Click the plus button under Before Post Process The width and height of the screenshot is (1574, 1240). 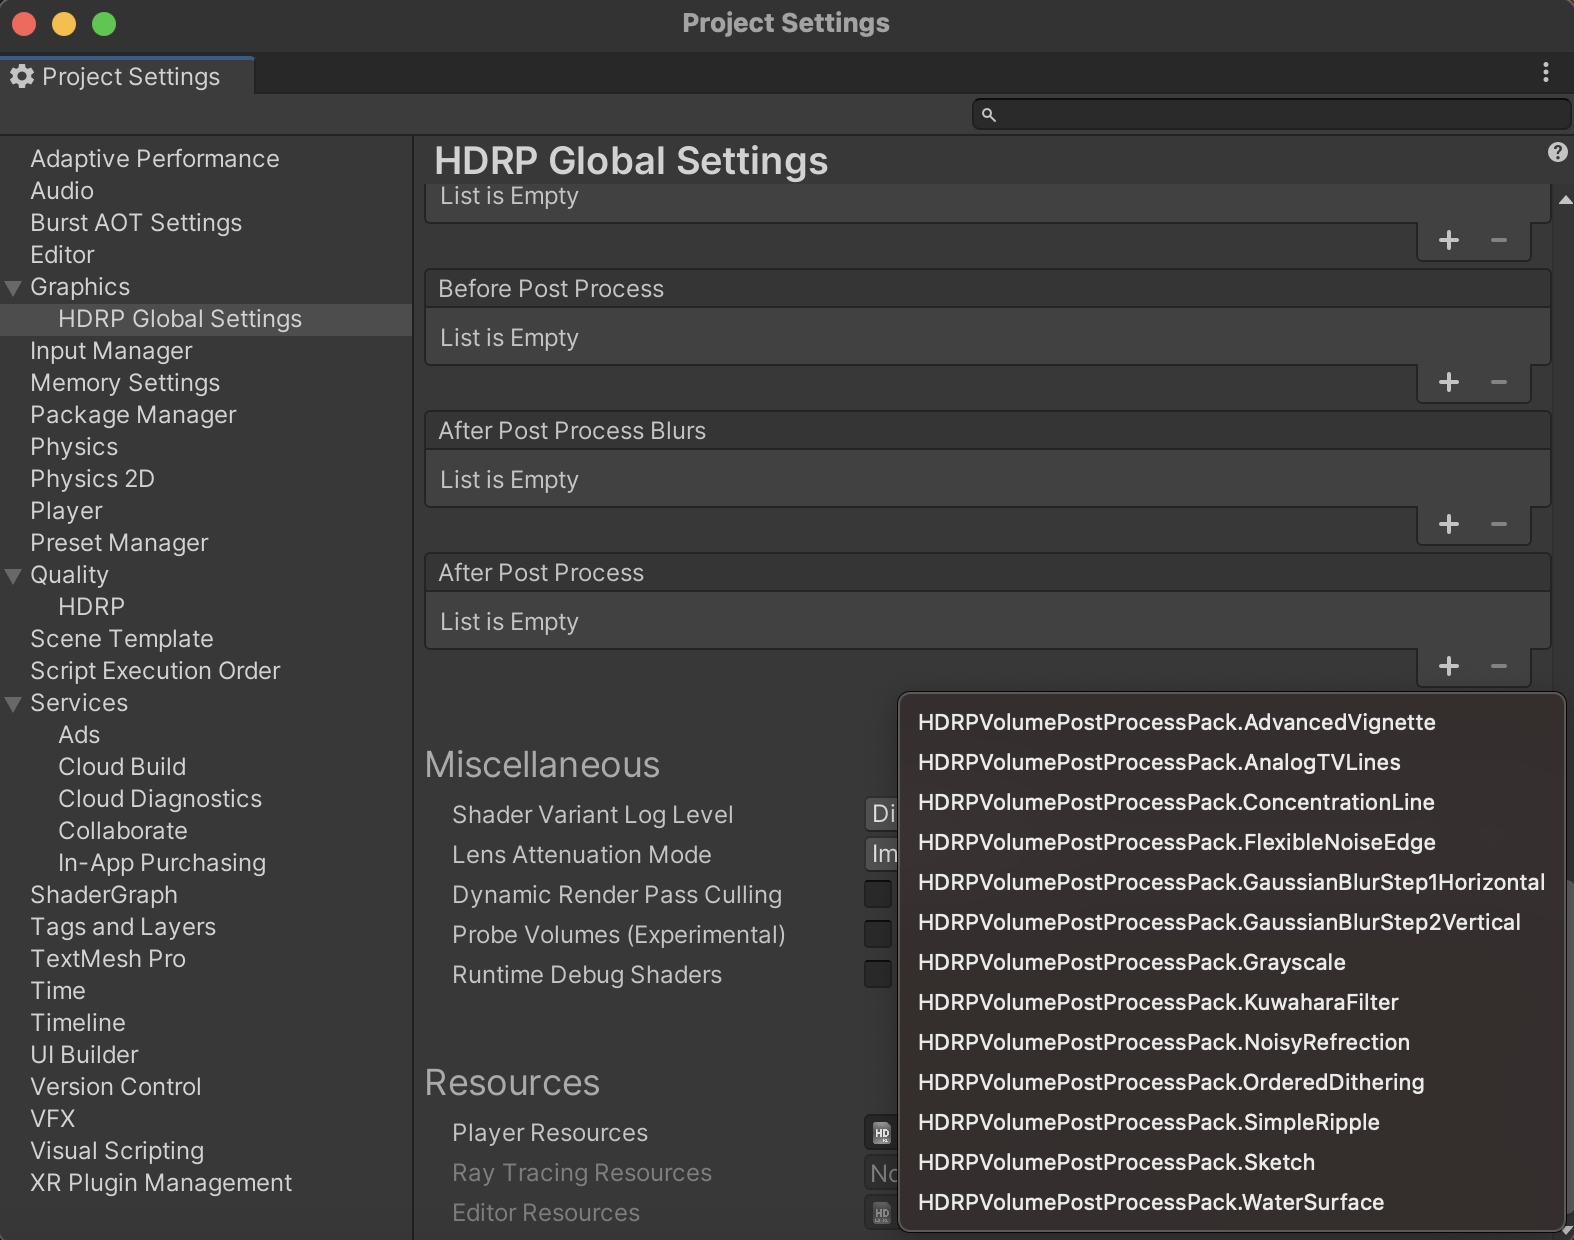pos(1448,382)
